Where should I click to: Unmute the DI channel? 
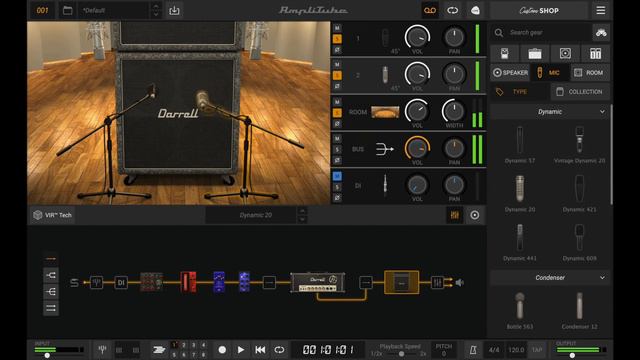click(x=337, y=176)
